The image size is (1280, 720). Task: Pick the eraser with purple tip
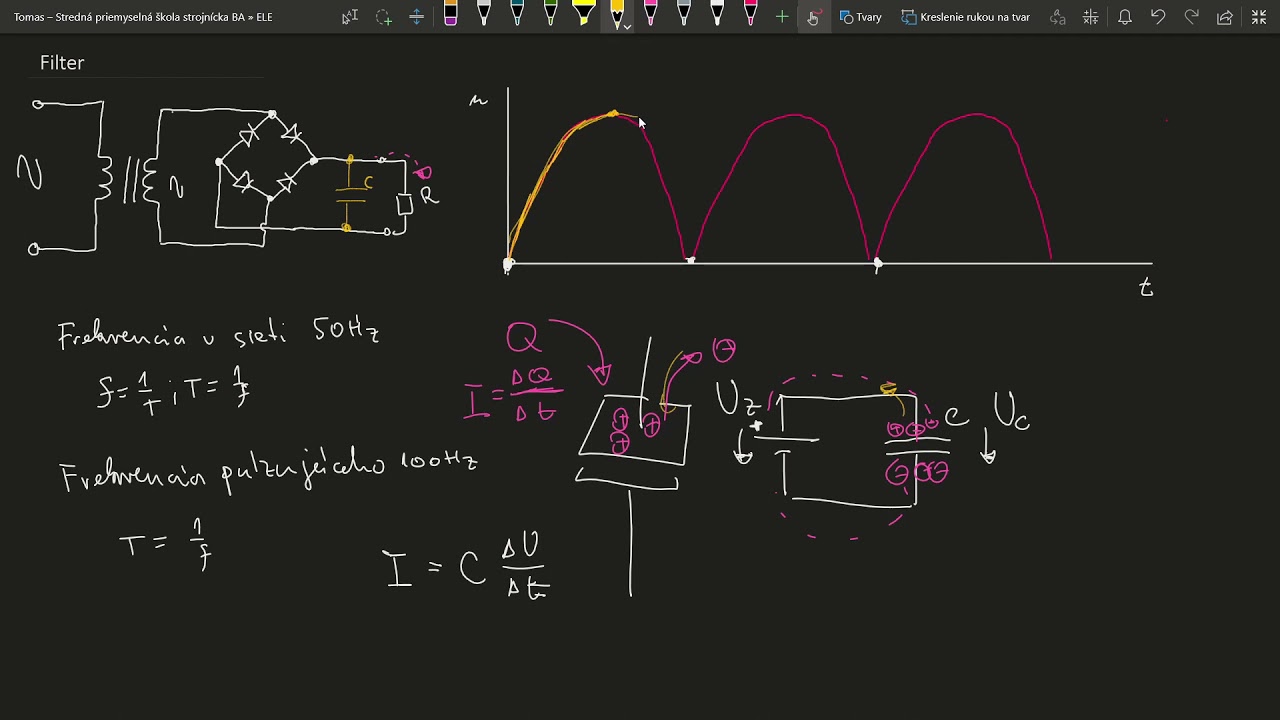(451, 15)
